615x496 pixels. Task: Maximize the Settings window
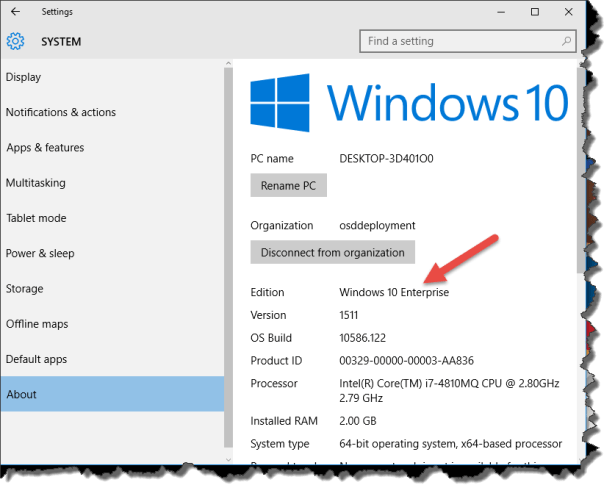[535, 12]
